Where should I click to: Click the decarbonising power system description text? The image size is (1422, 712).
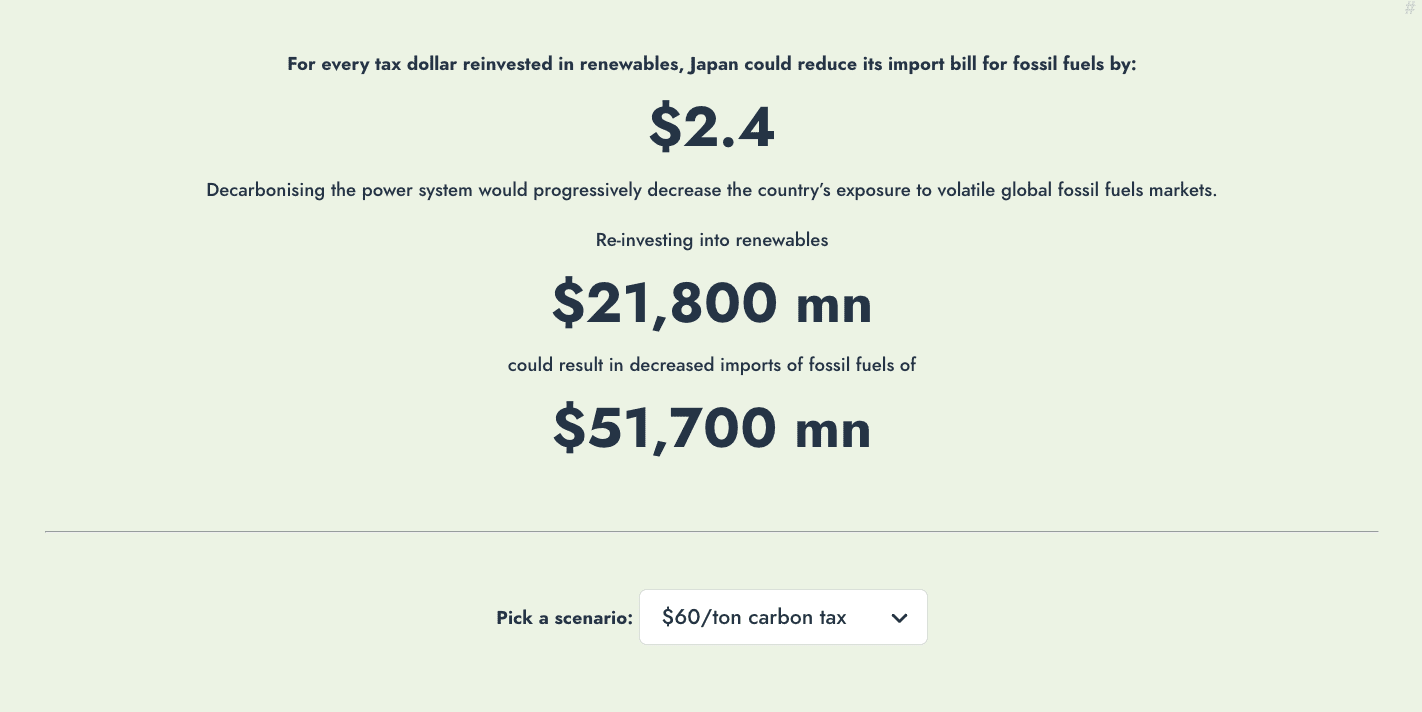coord(711,190)
